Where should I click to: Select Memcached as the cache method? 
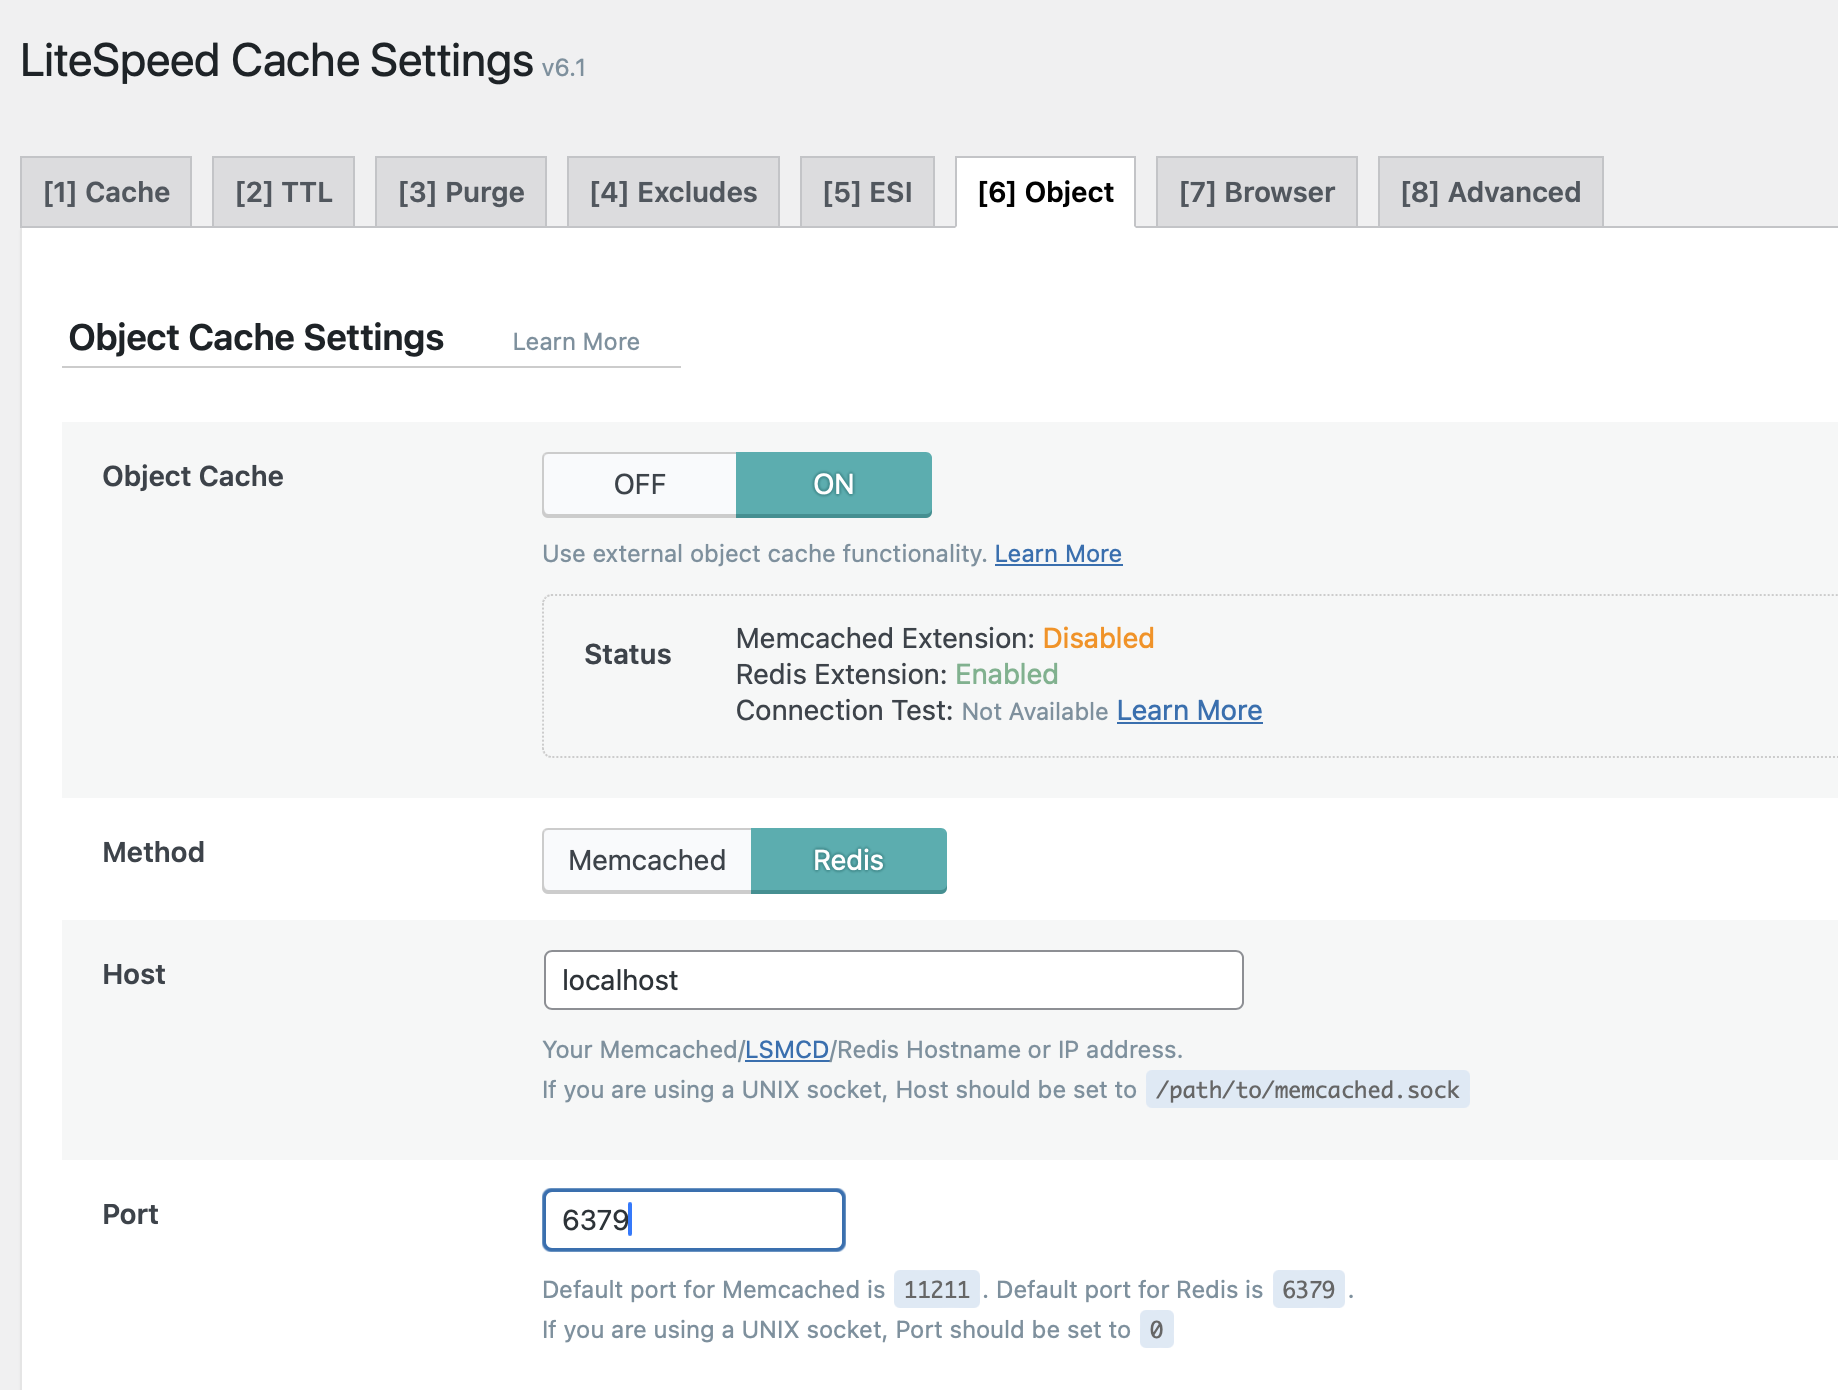pyautogui.click(x=647, y=861)
